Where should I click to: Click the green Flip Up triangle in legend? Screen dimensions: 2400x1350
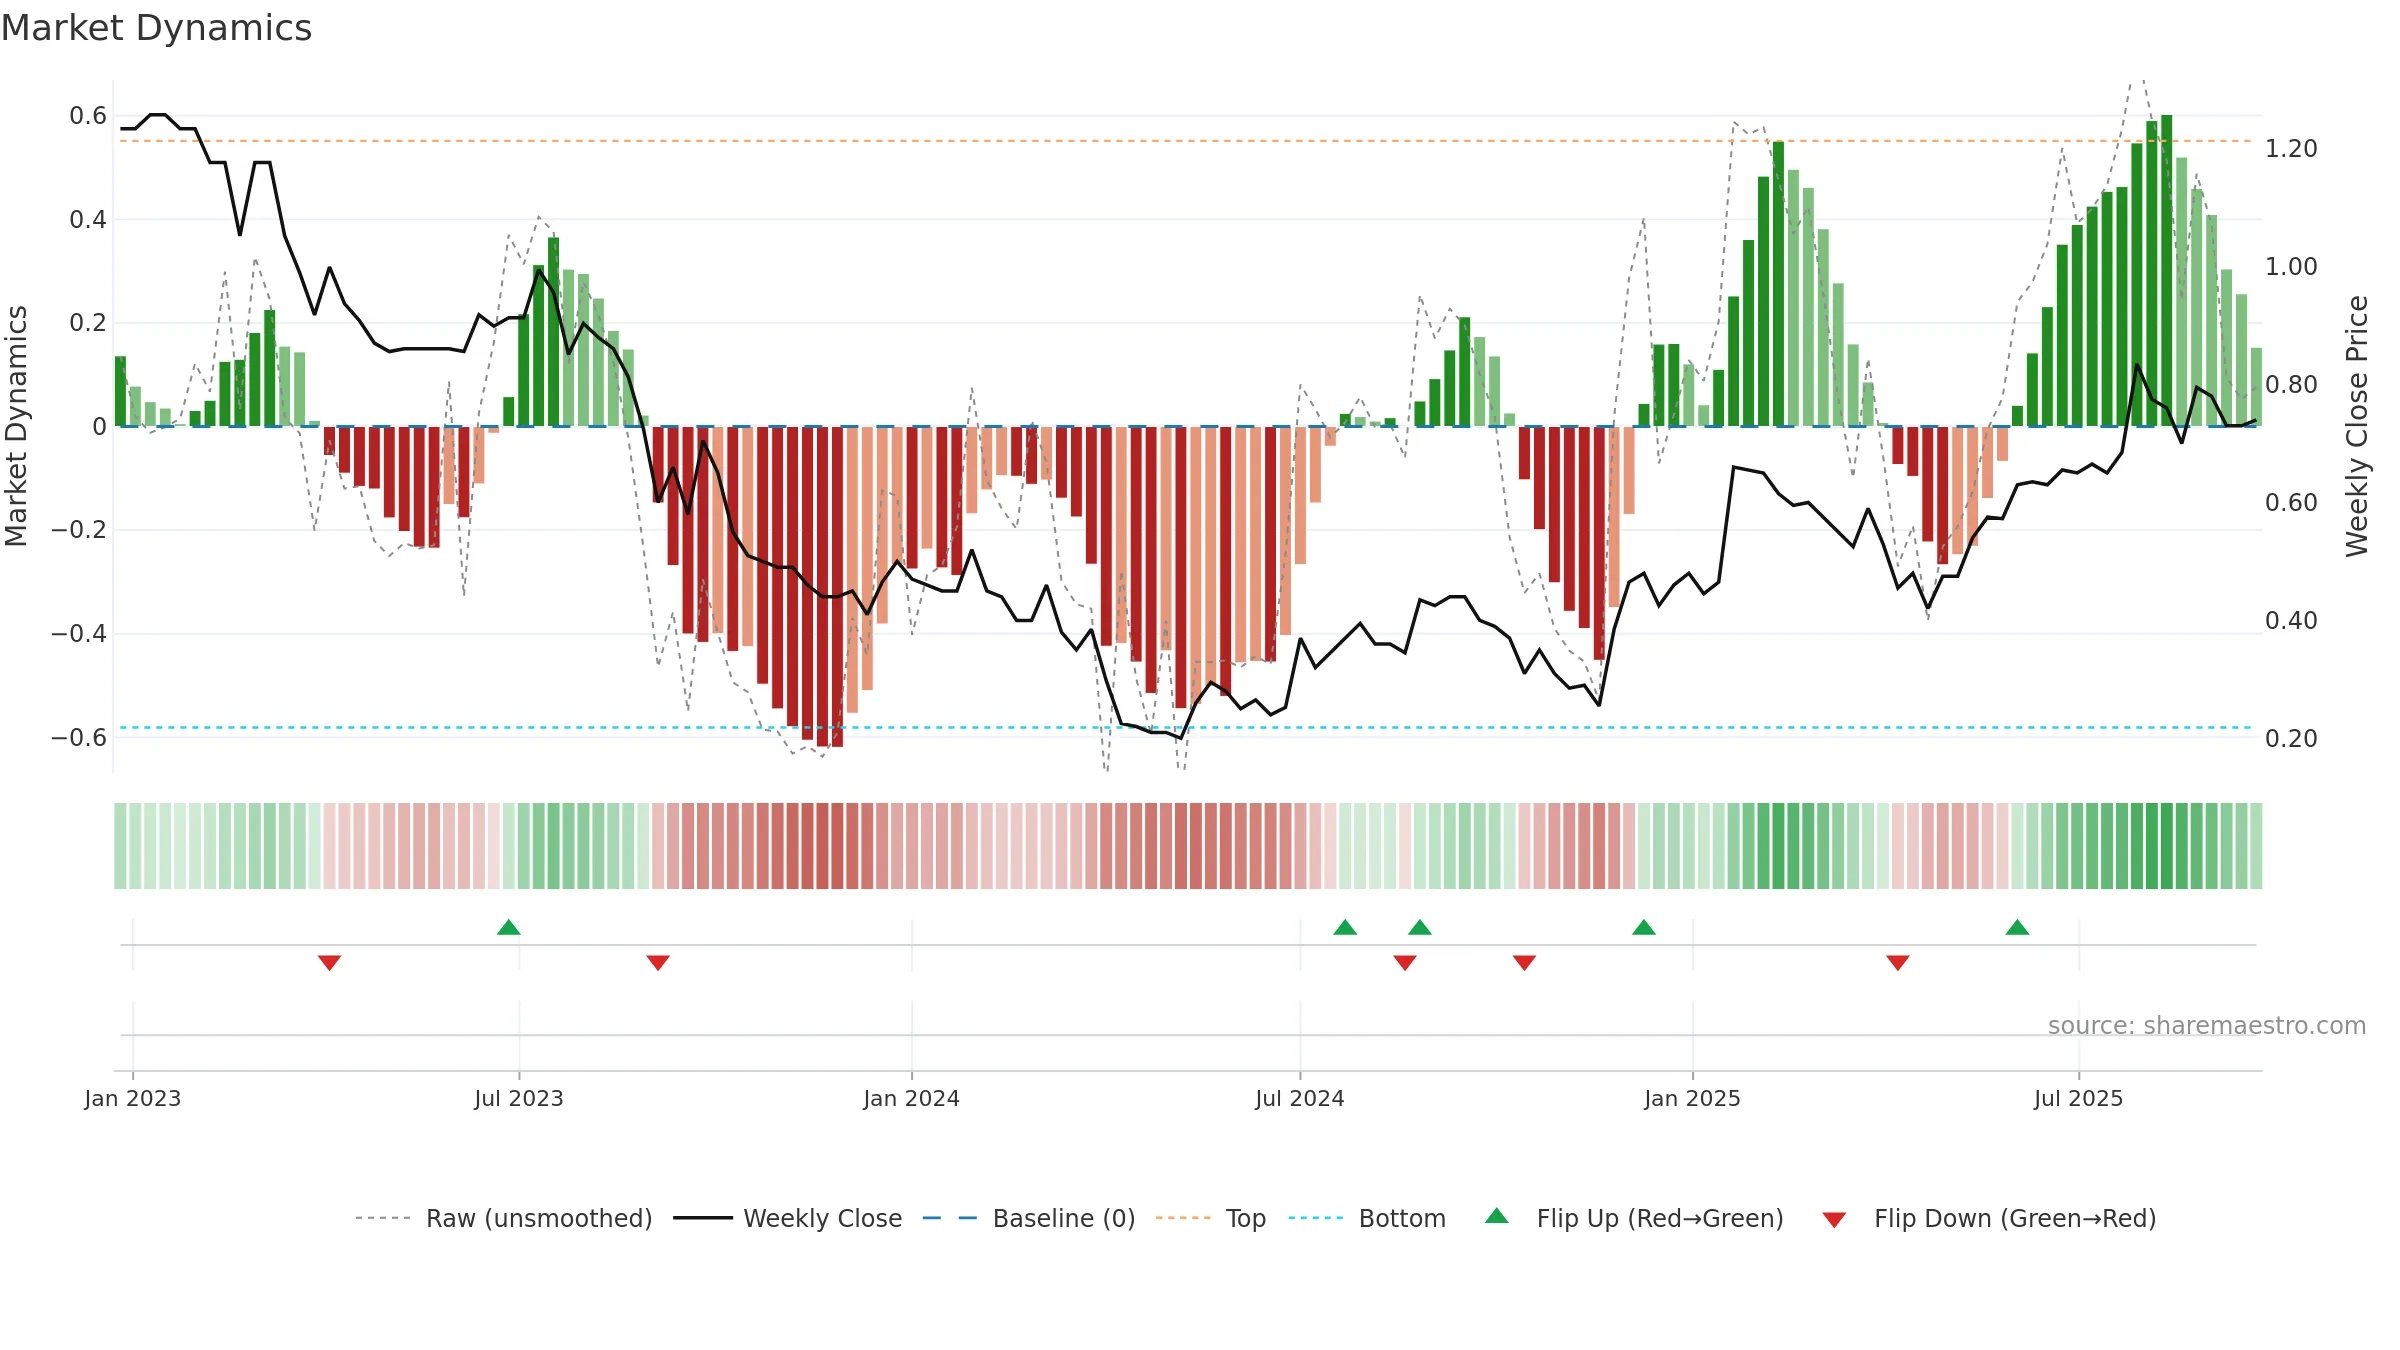coord(1496,1216)
